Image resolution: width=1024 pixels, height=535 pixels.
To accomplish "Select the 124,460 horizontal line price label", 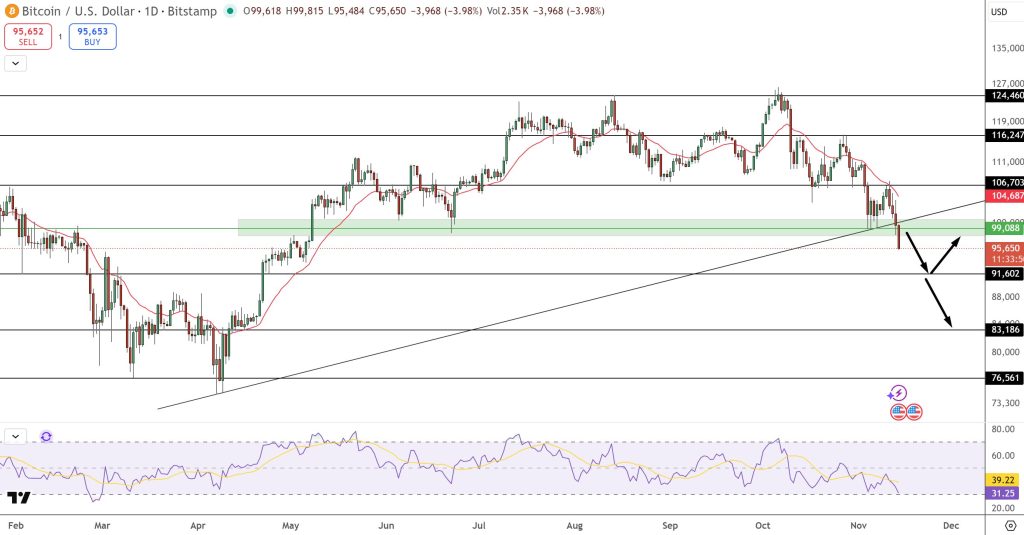I will click(x=1004, y=96).
